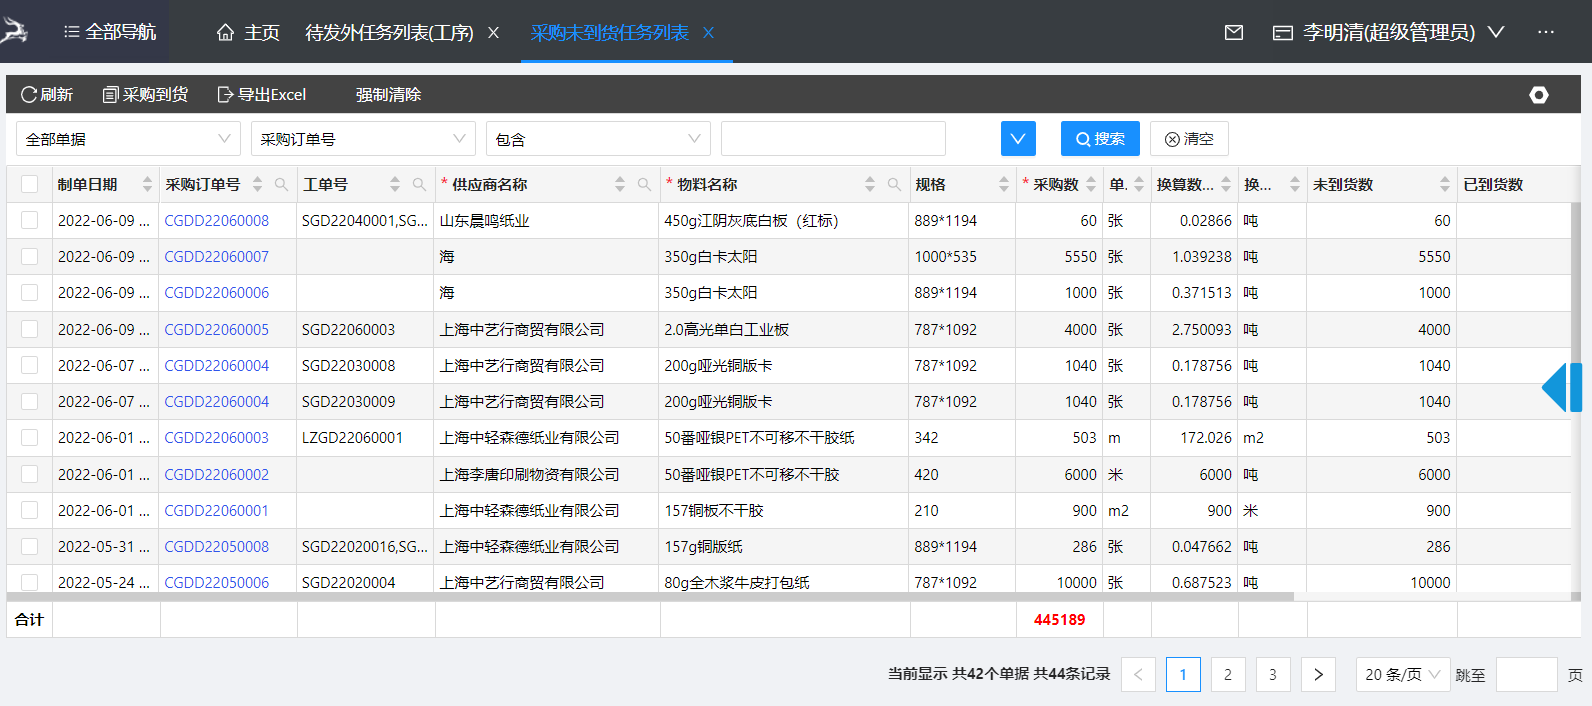Switch to 待发外任务列表(工序) tab
This screenshot has height=706, width=1592.
[389, 33]
